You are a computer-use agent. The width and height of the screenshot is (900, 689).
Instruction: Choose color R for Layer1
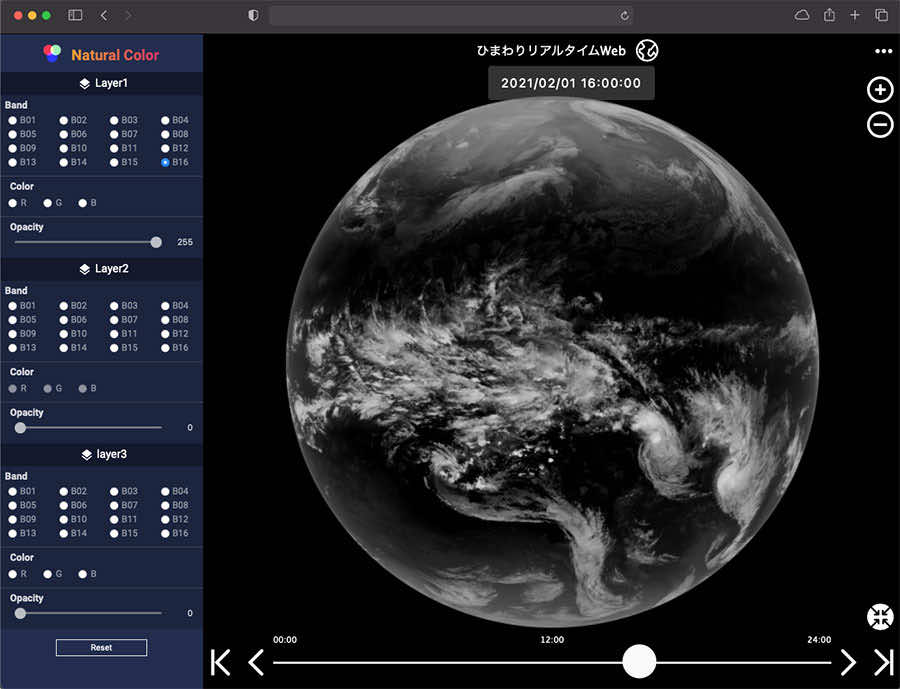[13, 203]
